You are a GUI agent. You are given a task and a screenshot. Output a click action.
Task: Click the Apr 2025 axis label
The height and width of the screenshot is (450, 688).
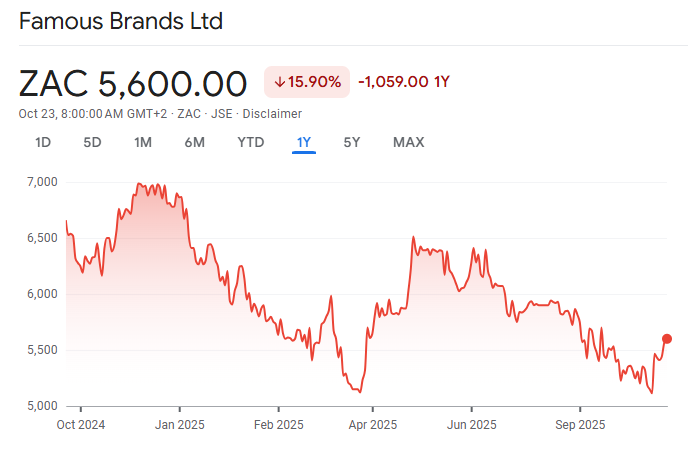371,424
